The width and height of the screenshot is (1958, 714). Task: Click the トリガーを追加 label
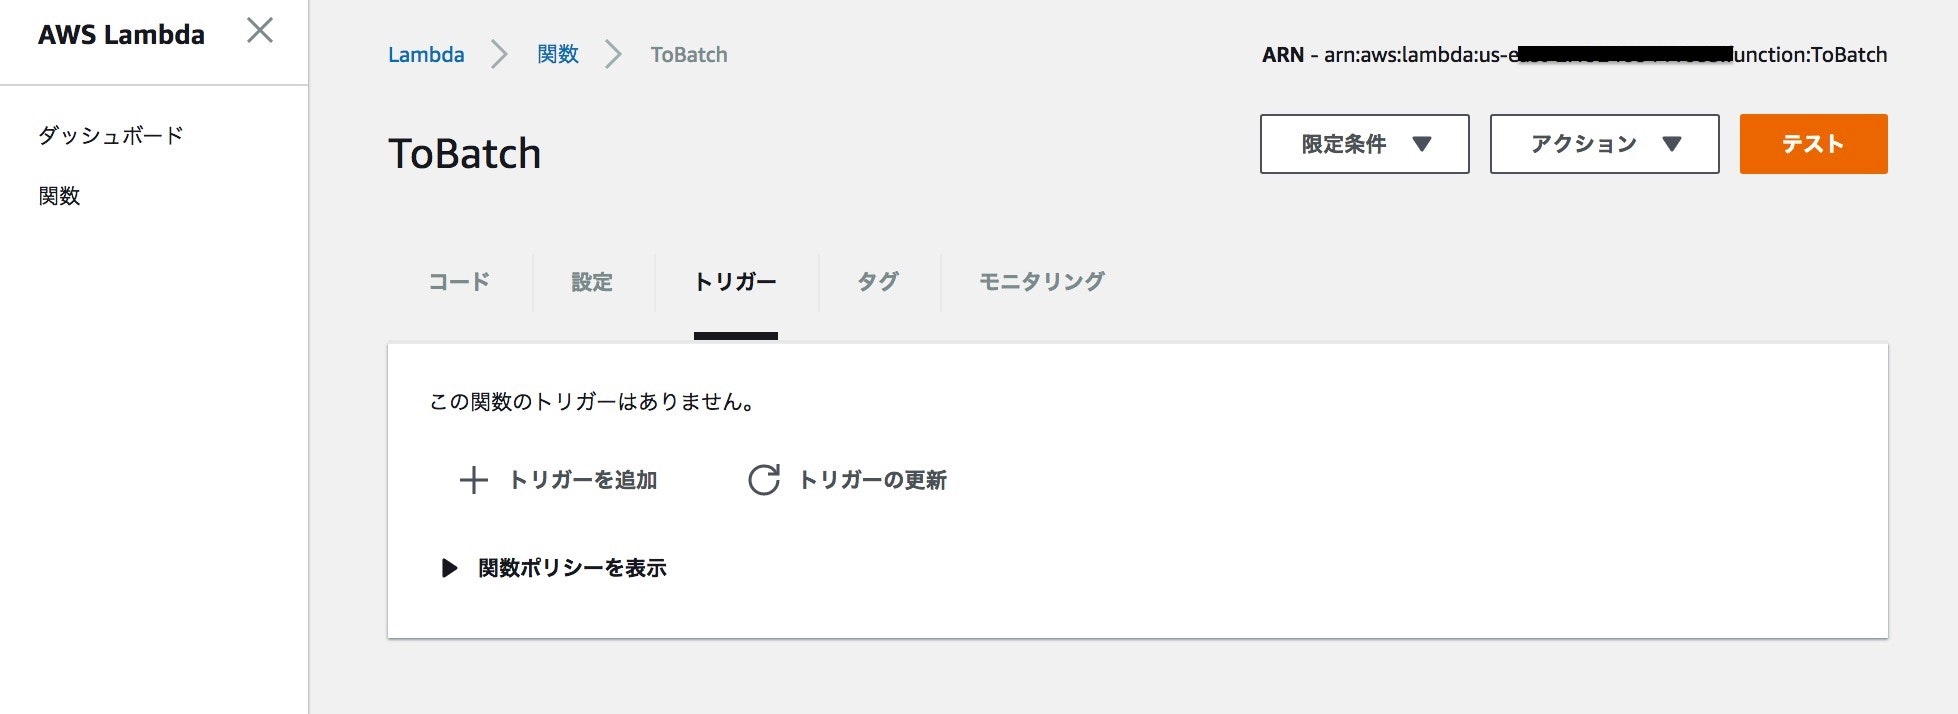[x=583, y=480]
